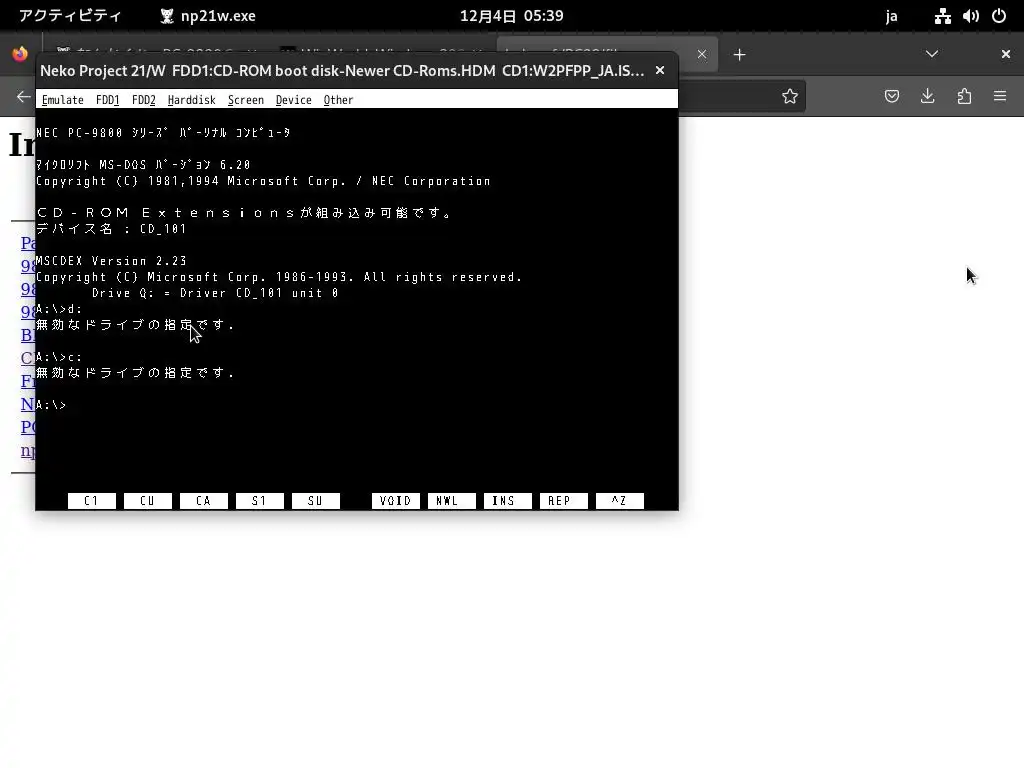This screenshot has height=768, width=1024.
Task: Open the Device menu
Action: click(x=293, y=100)
